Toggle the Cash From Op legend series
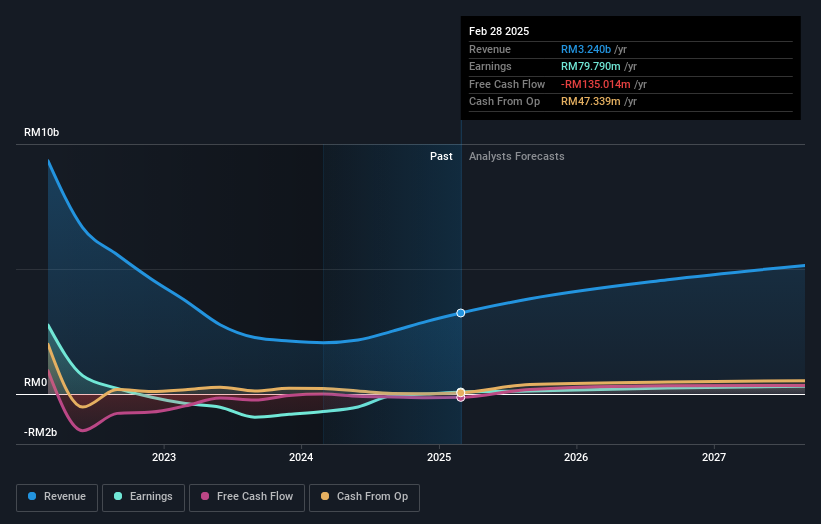 [x=364, y=497]
